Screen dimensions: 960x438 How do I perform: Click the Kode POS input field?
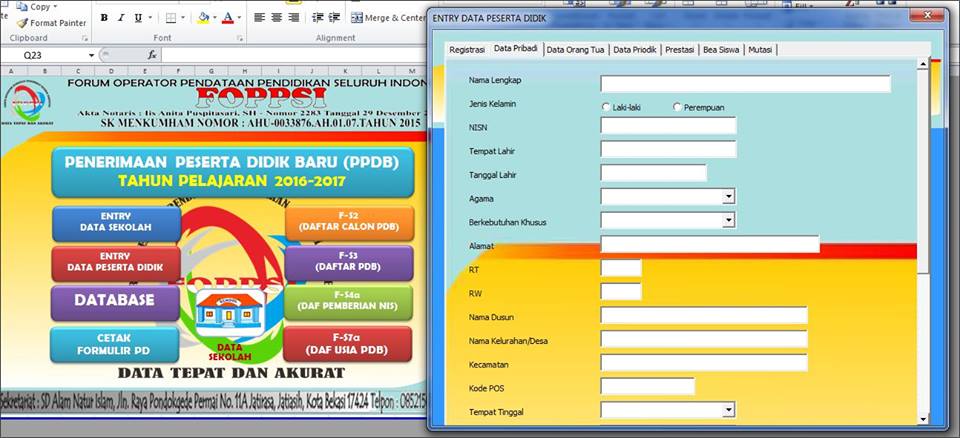pos(648,386)
